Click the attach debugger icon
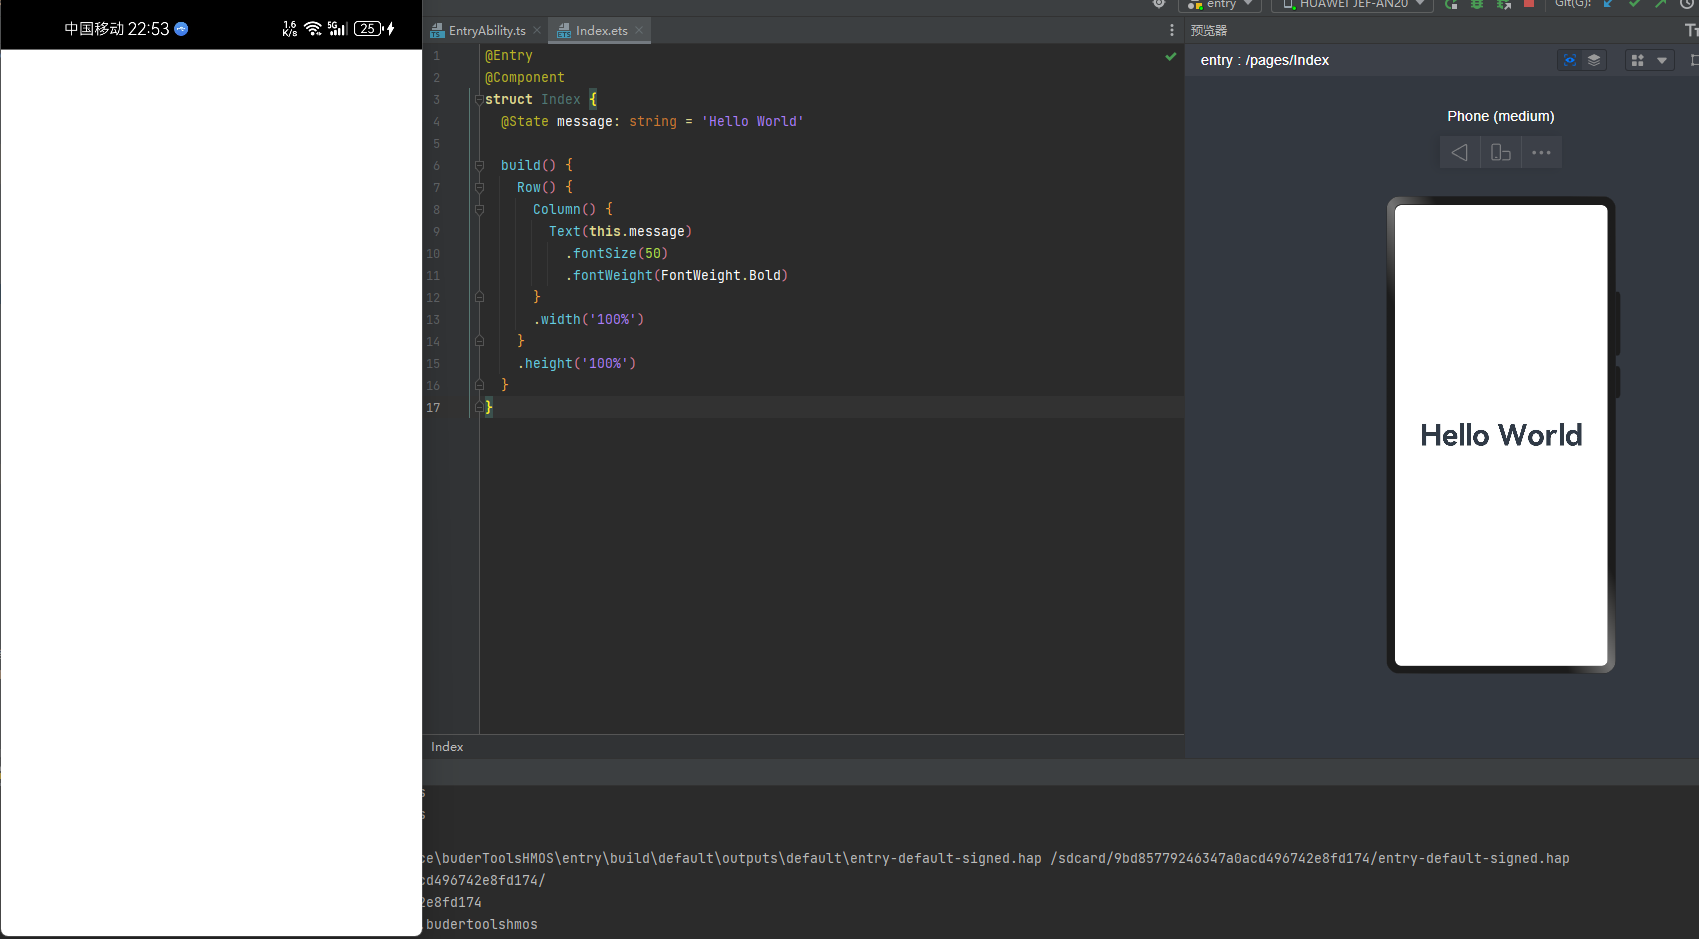The width and height of the screenshot is (1699, 939). coord(1503,5)
